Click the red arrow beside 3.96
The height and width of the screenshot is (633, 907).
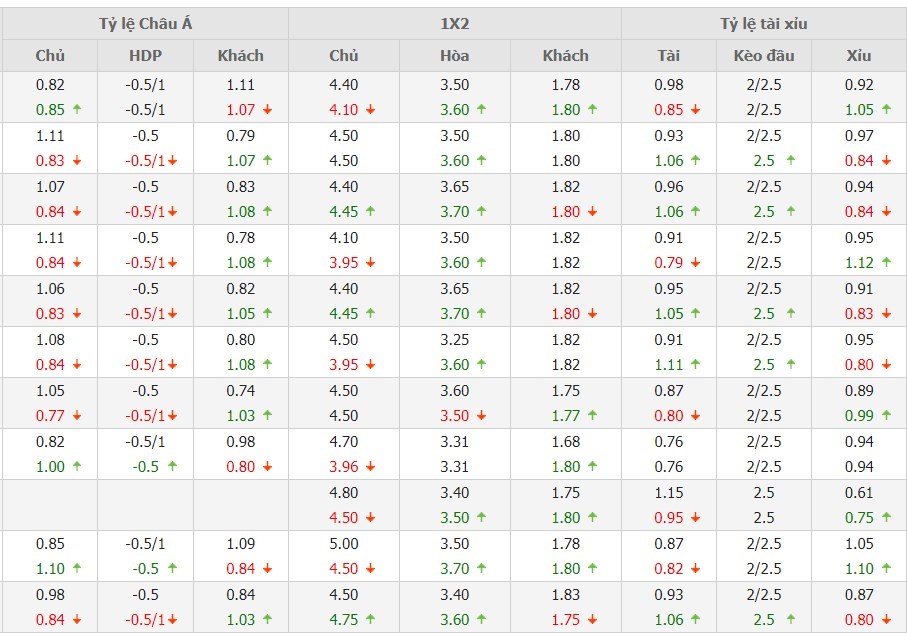[x=371, y=467]
